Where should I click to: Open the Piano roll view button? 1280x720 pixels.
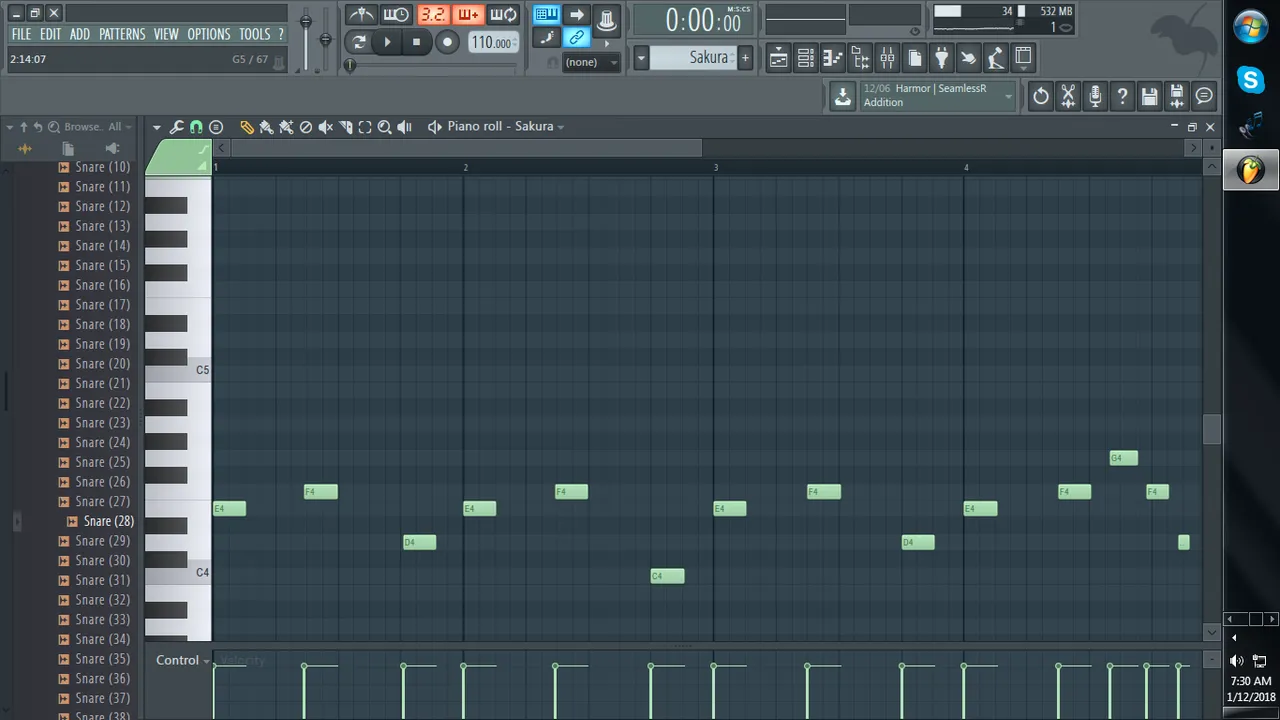click(832, 58)
